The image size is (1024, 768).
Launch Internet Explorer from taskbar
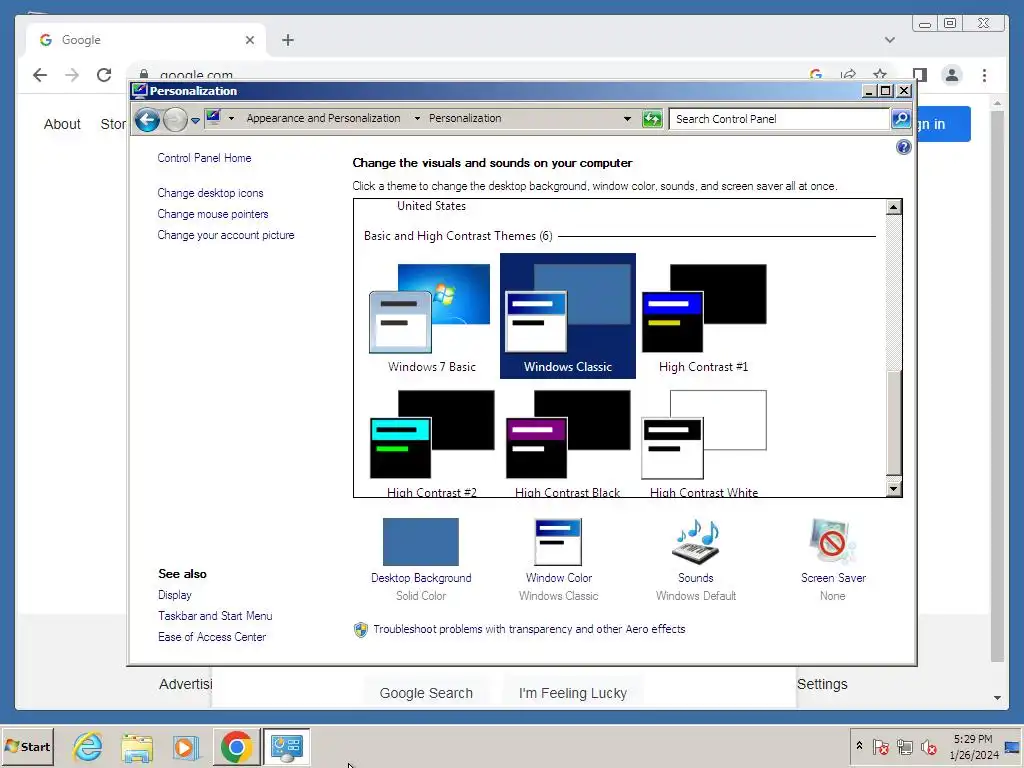tap(88, 746)
